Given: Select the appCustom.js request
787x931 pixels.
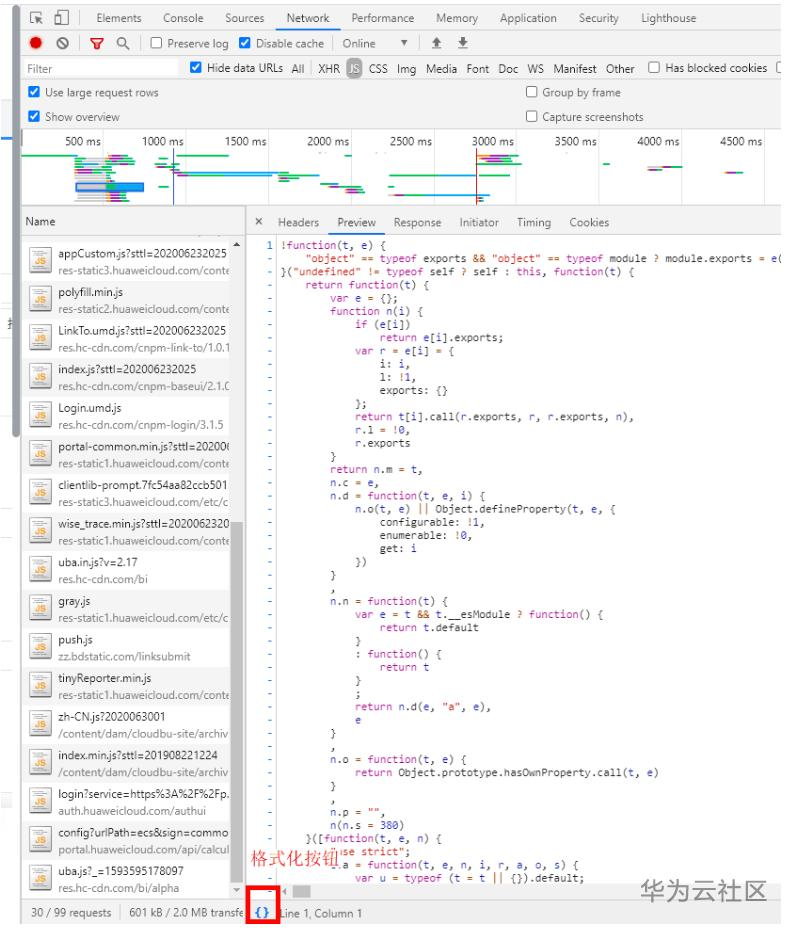Looking at the screenshot, I should (x=127, y=261).
